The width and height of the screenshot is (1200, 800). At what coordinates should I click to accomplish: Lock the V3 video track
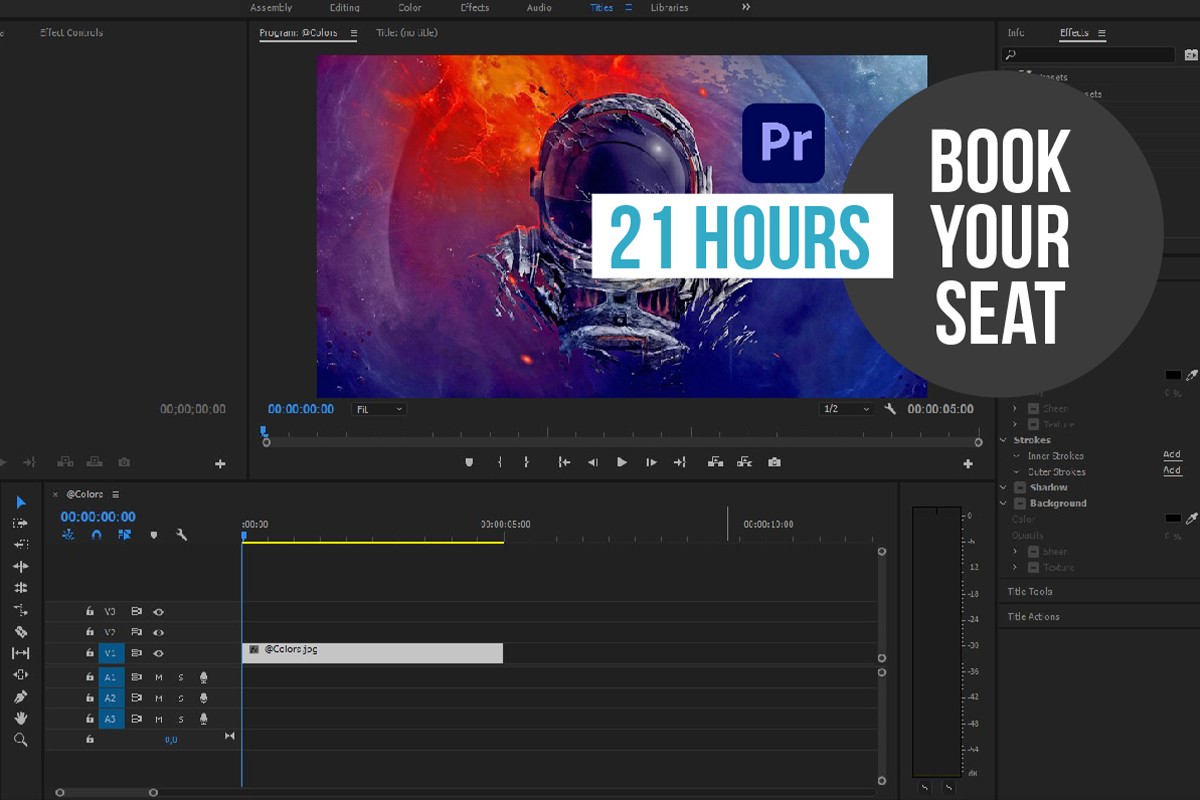tap(90, 611)
